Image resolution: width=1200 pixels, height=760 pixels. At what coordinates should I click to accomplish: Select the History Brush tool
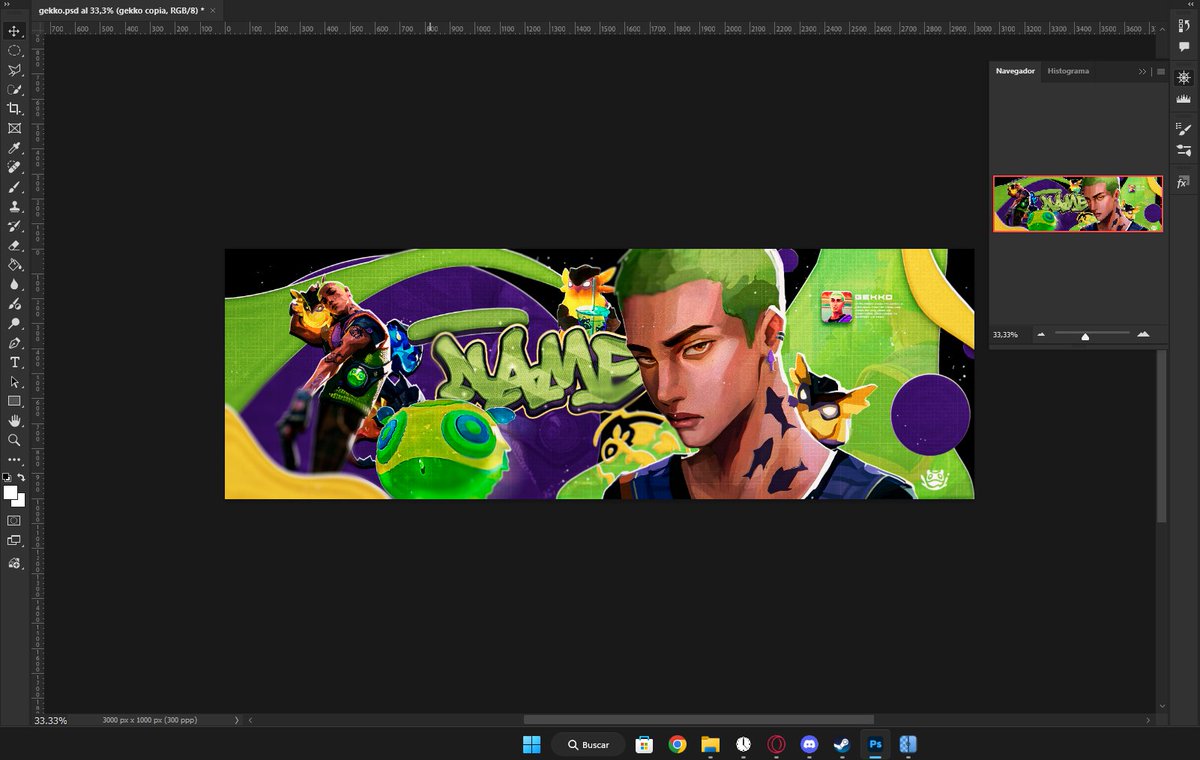coord(14,226)
